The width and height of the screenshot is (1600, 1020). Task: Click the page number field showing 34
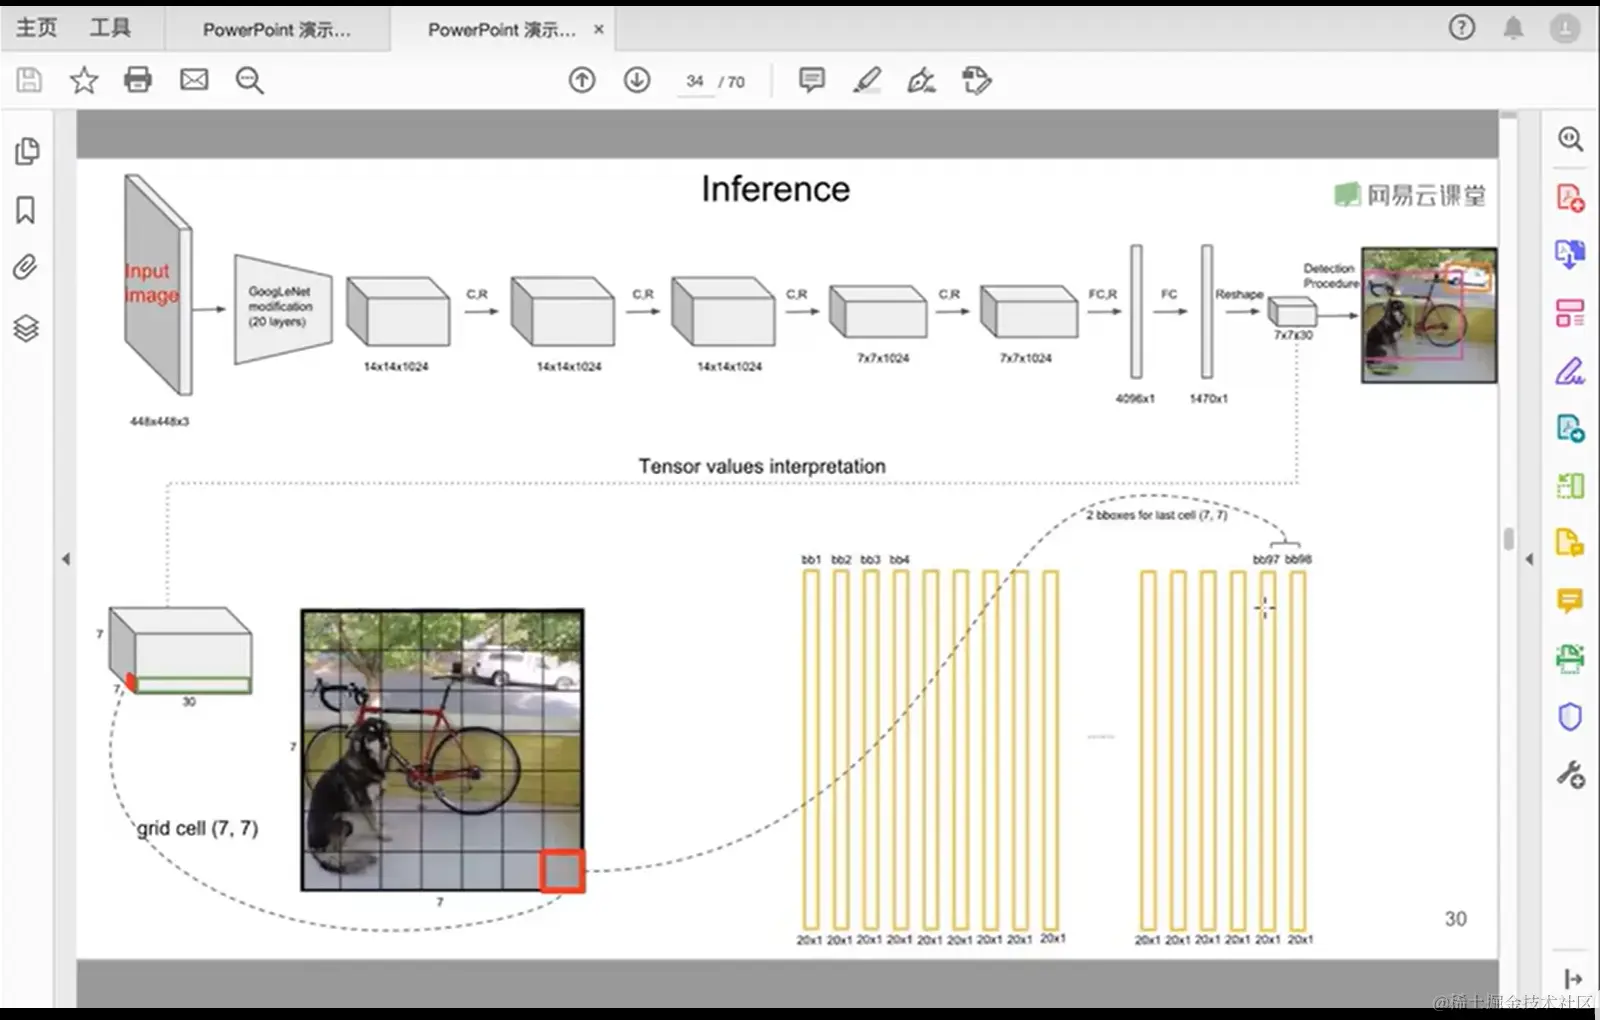695,82
